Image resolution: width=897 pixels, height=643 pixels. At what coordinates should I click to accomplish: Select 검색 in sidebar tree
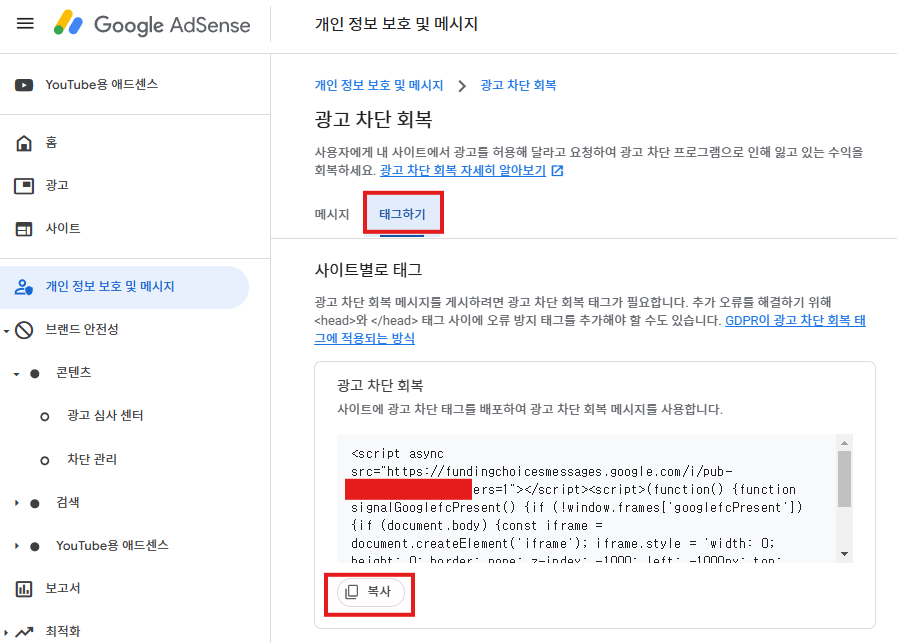coord(68,502)
